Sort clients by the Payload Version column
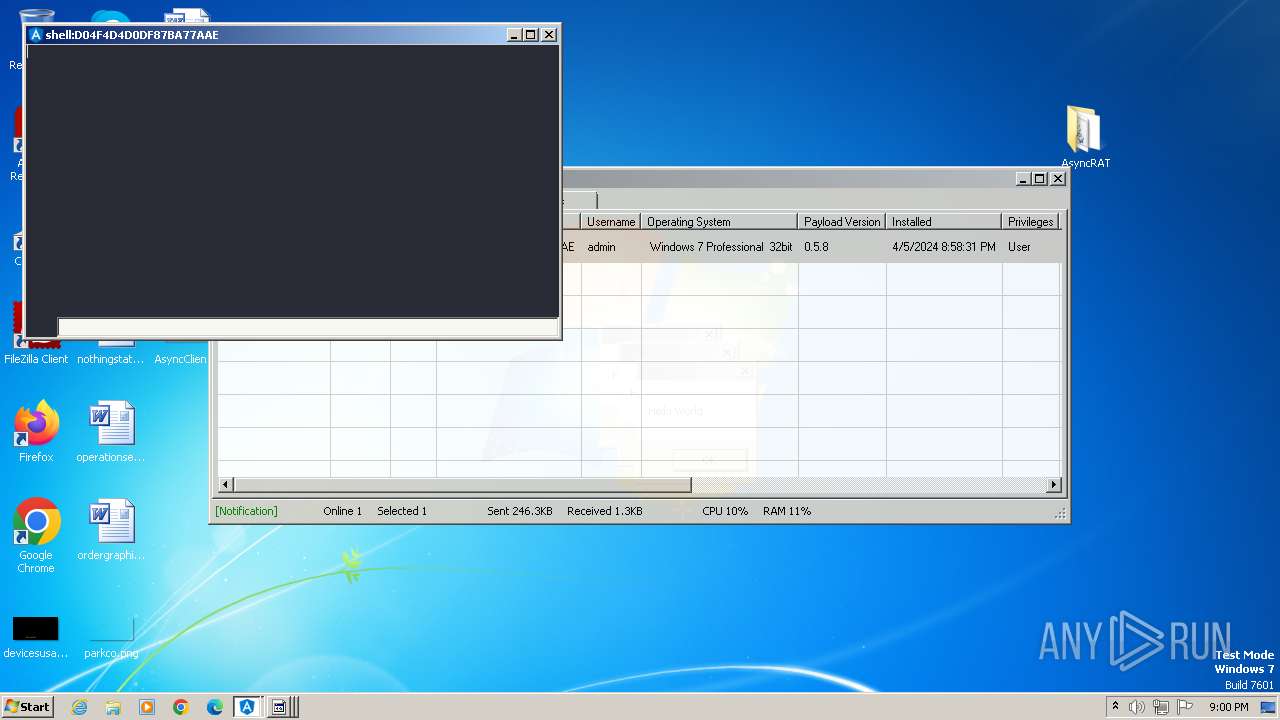 (x=842, y=222)
